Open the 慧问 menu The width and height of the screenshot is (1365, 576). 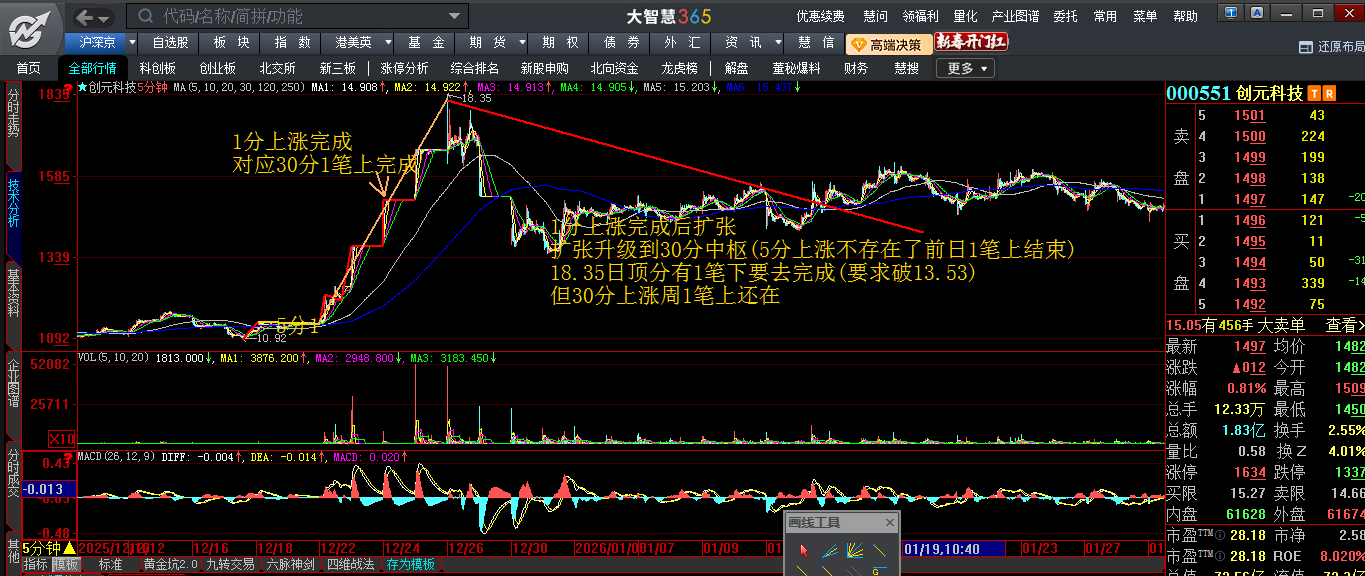(x=875, y=16)
